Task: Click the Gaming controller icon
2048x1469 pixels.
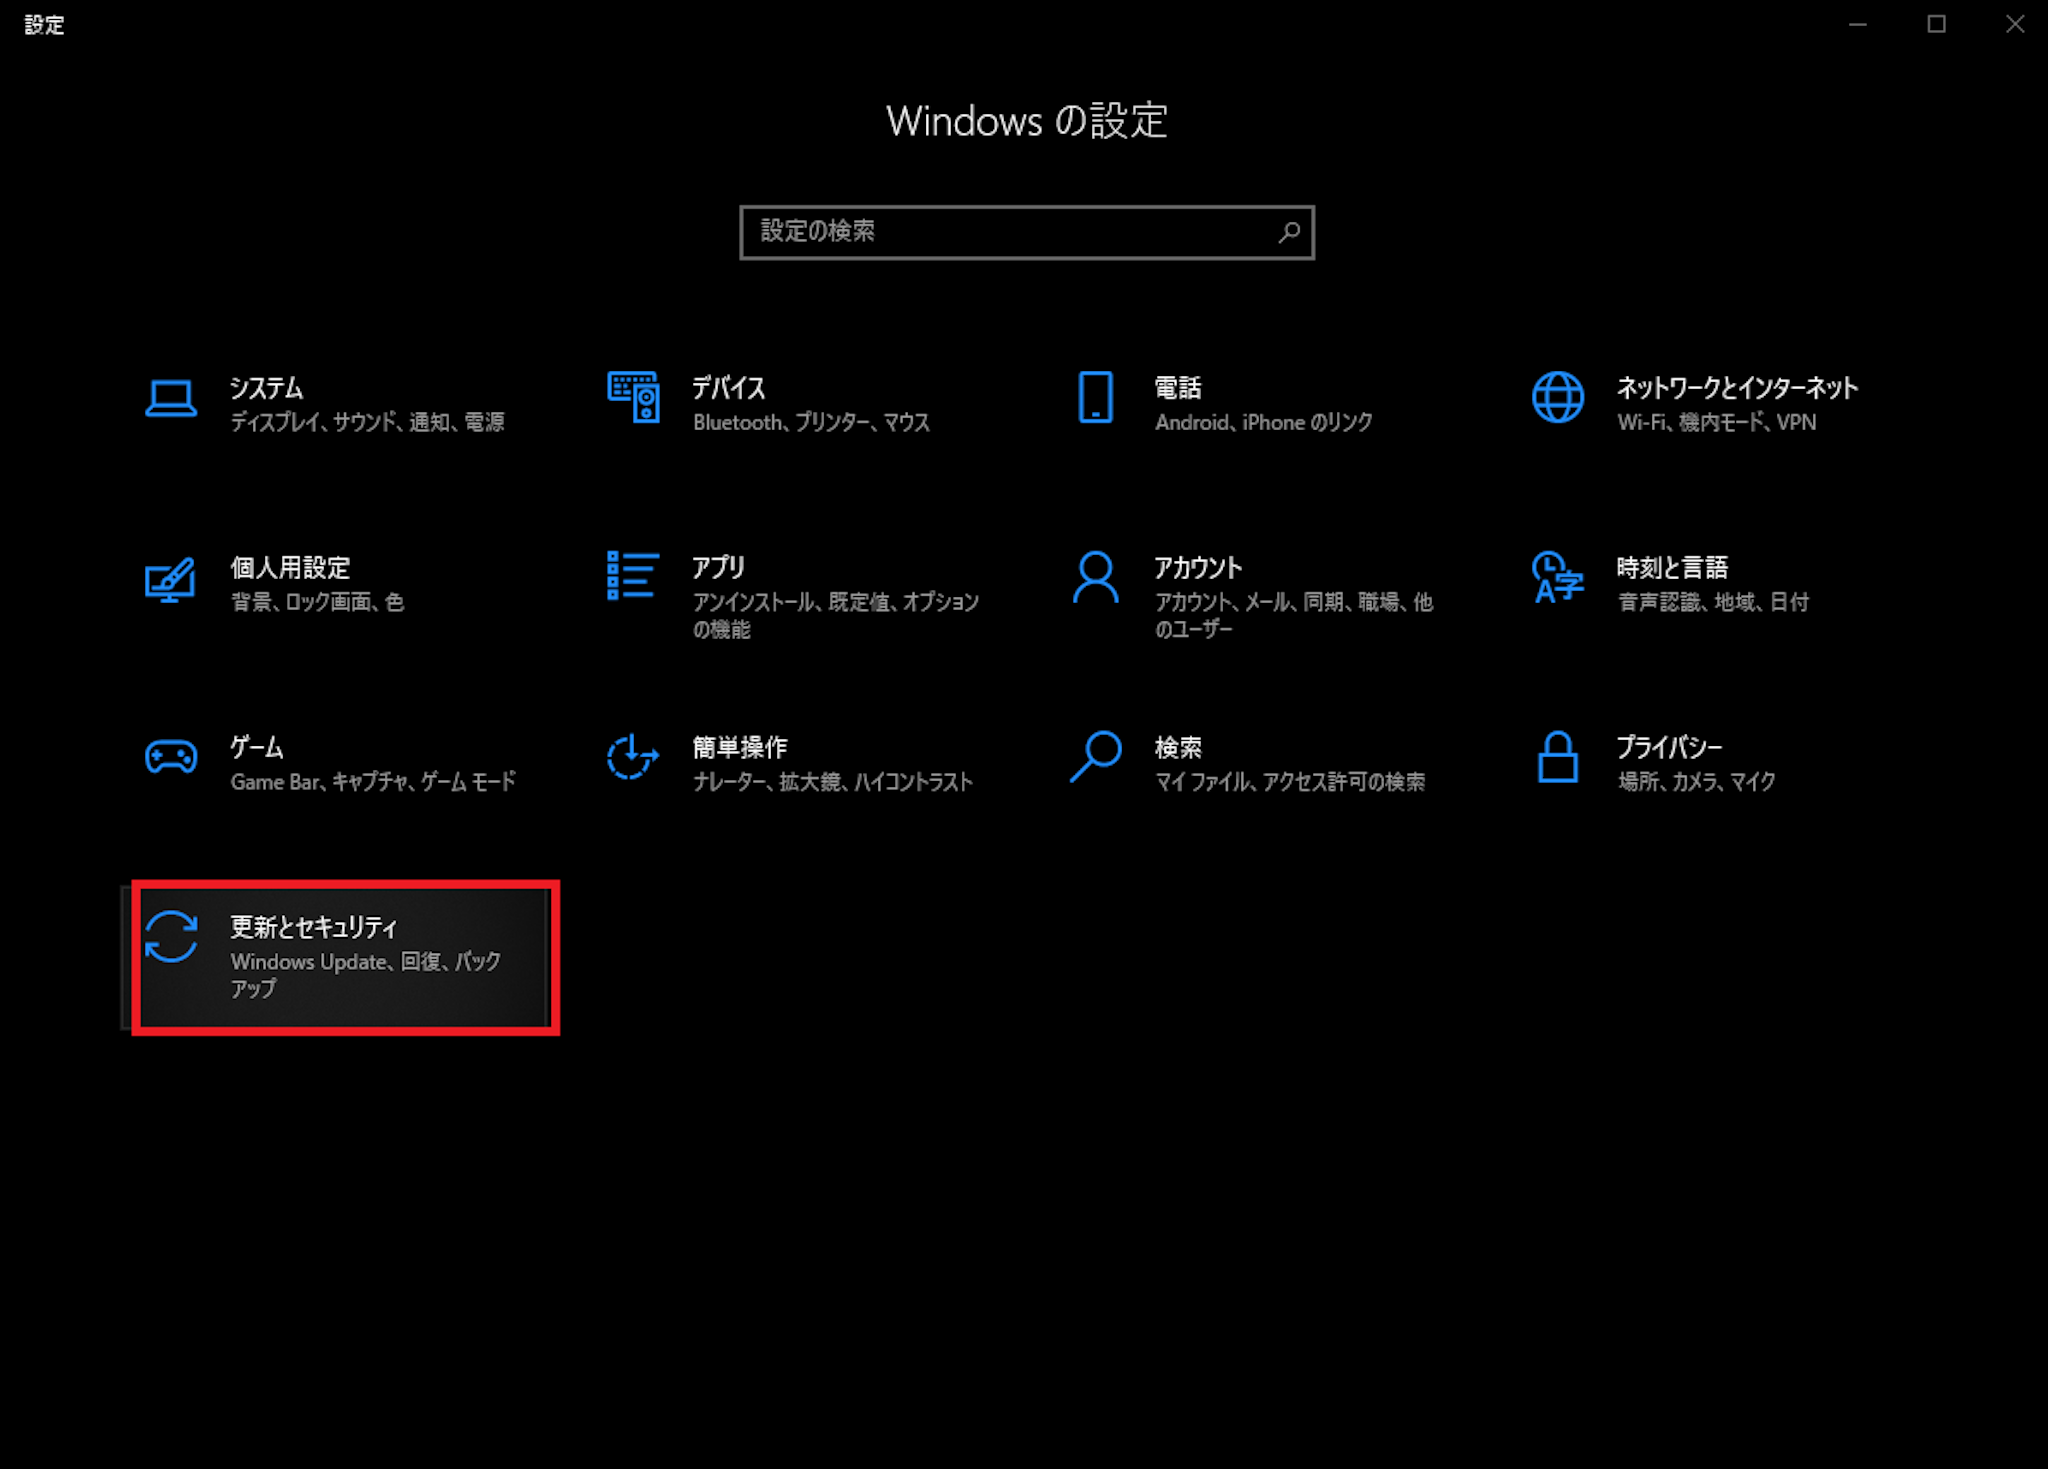Action: pos(171,757)
